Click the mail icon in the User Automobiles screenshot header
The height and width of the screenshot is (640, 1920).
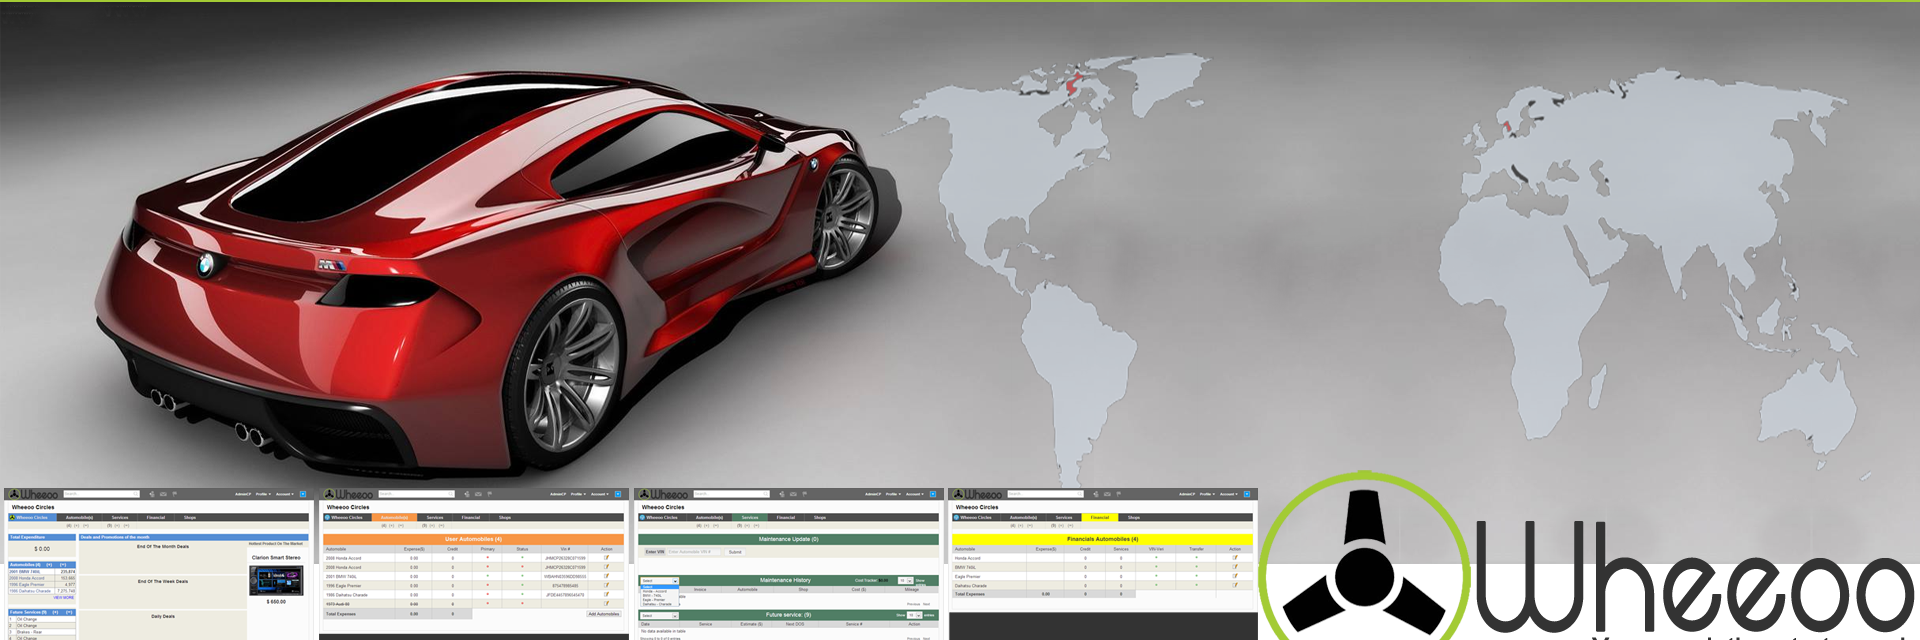click(478, 494)
